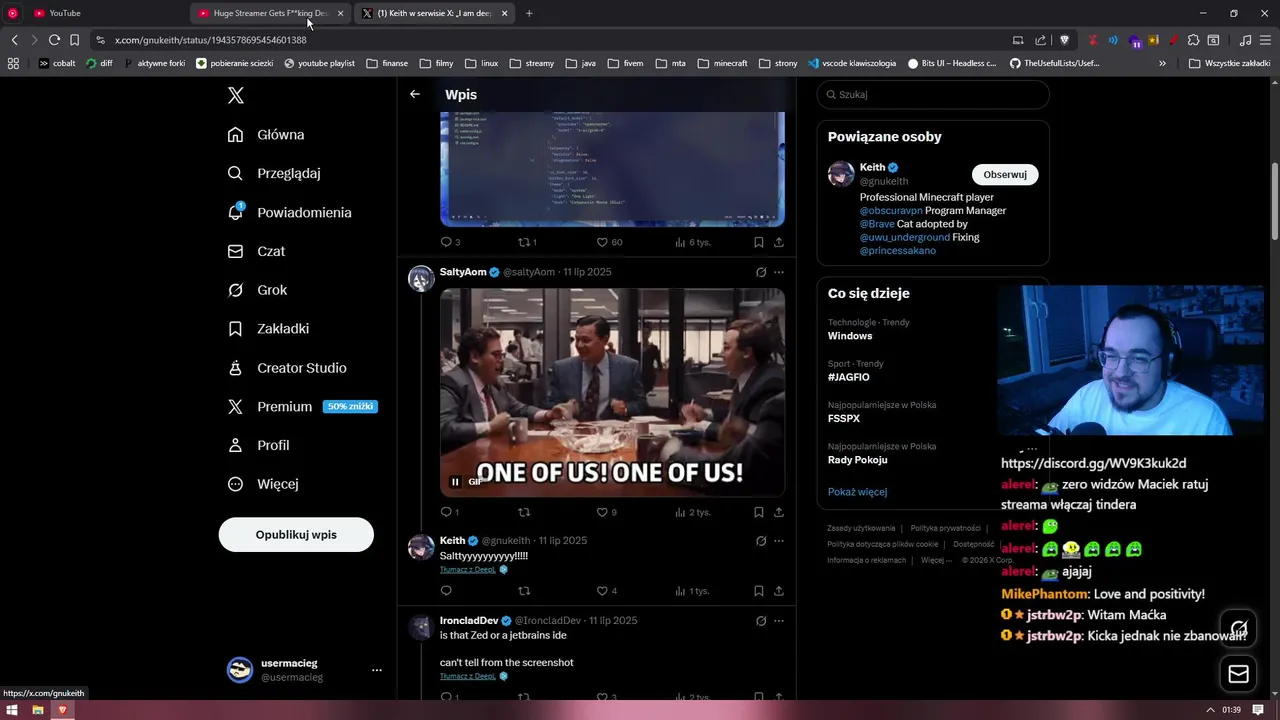
Task: Open the youtube playlist bookmark
Action: (x=319, y=63)
